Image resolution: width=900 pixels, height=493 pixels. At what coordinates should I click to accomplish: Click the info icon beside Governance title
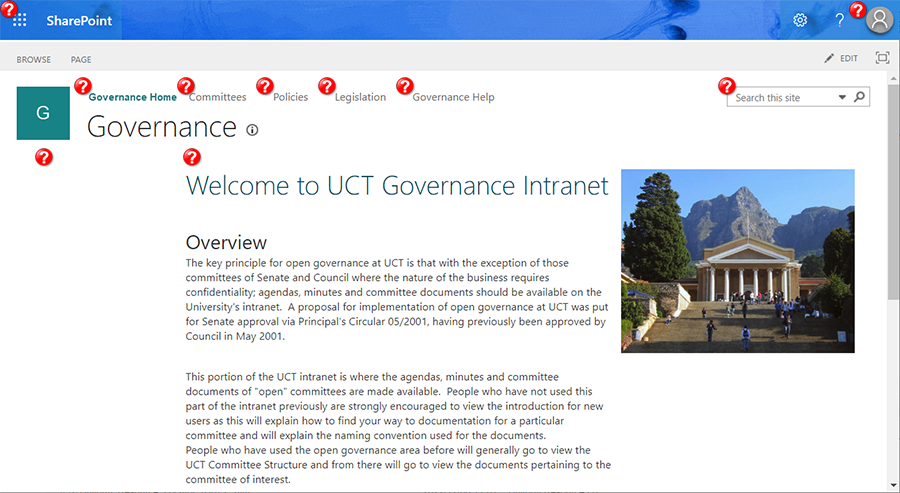pos(252,130)
